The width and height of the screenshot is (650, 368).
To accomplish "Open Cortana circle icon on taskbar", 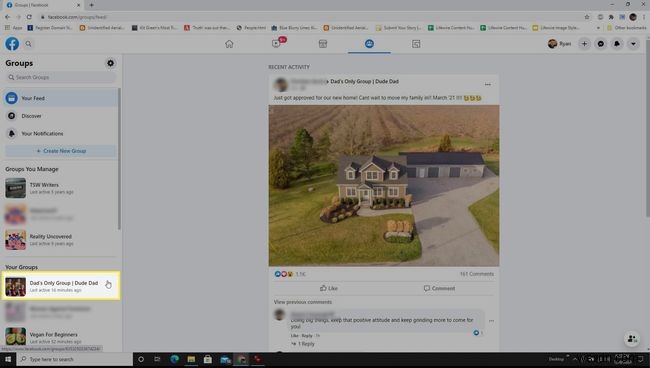I will pos(141,359).
